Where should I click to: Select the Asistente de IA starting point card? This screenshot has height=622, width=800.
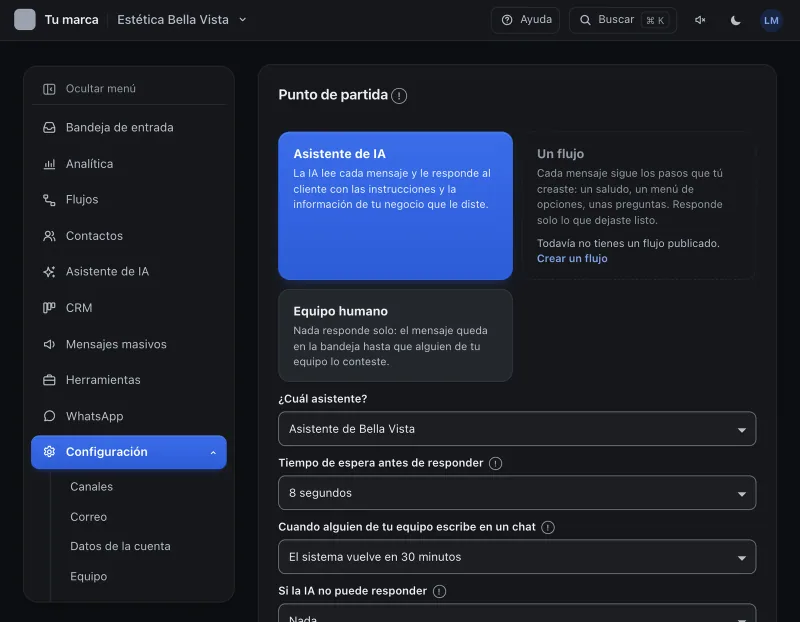(x=395, y=206)
